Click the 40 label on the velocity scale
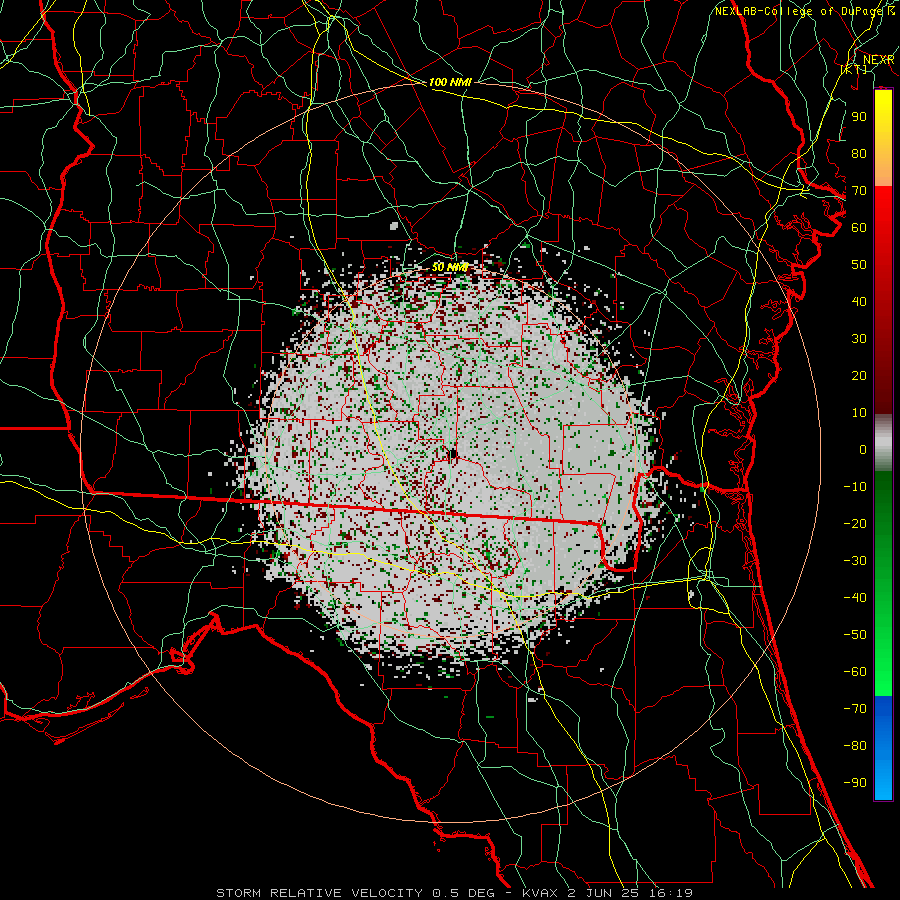The width and height of the screenshot is (900, 900). [x=859, y=301]
